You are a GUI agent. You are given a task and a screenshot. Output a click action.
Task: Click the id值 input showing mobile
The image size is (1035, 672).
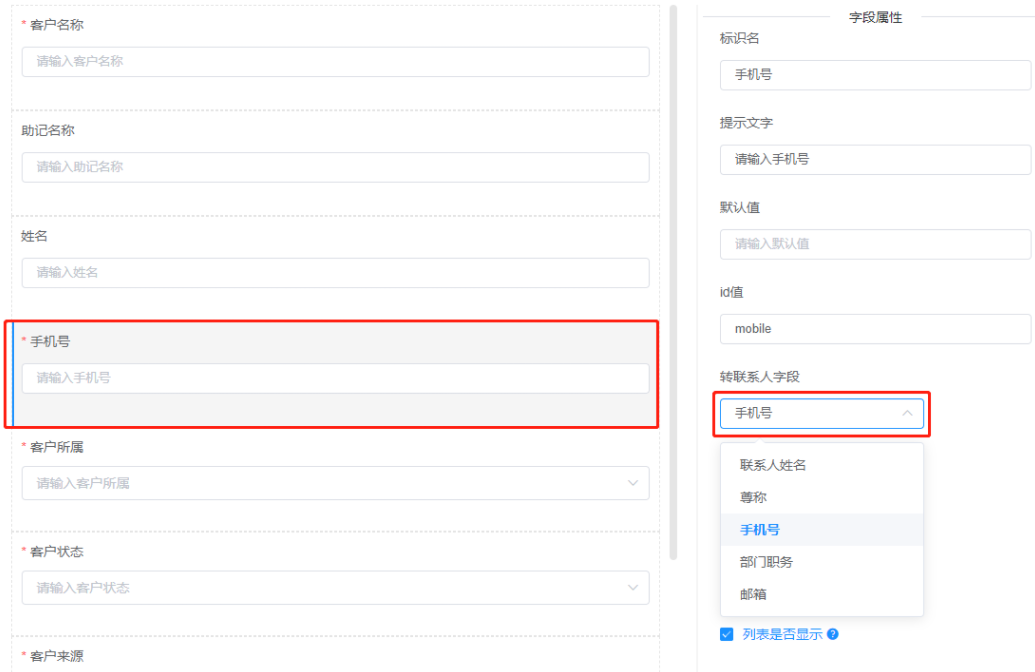point(875,328)
